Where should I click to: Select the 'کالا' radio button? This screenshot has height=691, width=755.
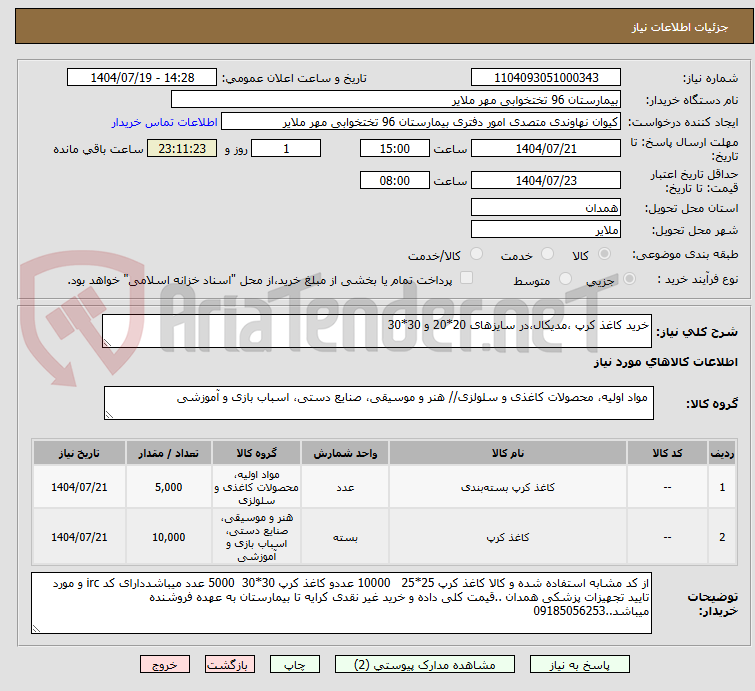[x=604, y=254]
